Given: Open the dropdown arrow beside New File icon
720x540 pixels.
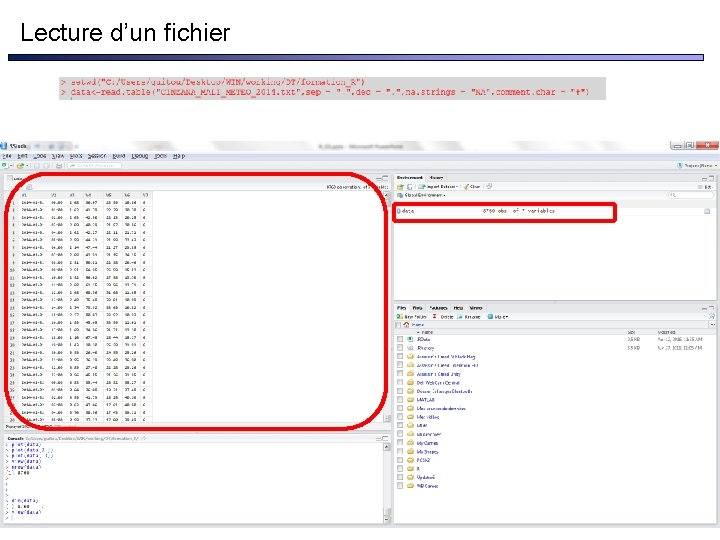Looking at the screenshot, I should pyautogui.click(x=11, y=165).
